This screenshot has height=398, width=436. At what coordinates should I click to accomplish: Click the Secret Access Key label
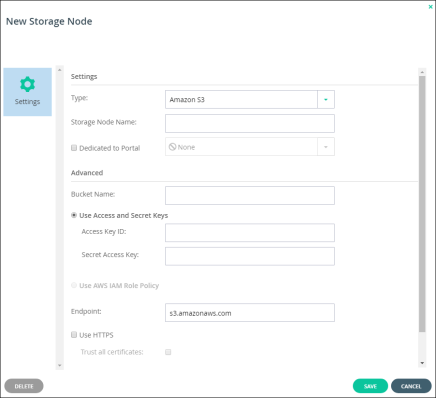[x=110, y=255]
